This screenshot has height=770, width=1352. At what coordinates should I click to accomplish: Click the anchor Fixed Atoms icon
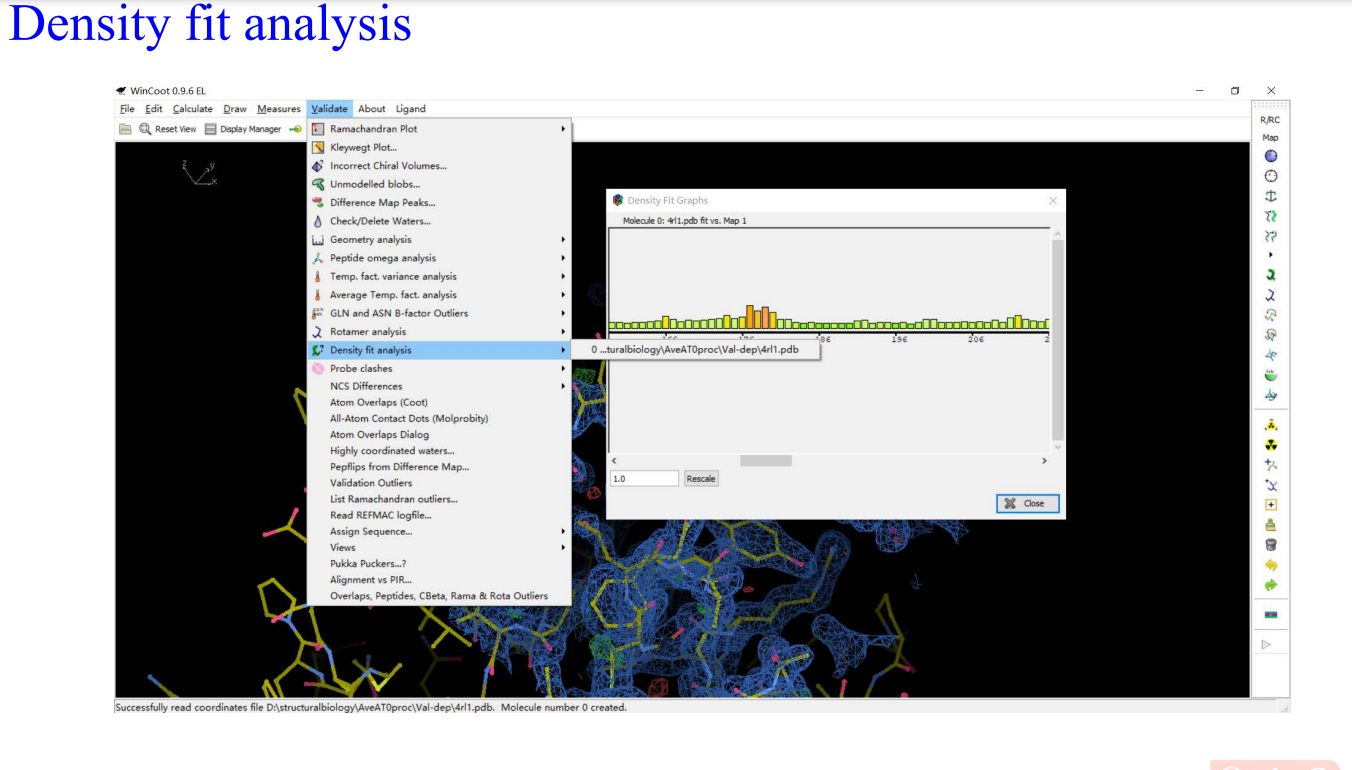pos(1271,196)
